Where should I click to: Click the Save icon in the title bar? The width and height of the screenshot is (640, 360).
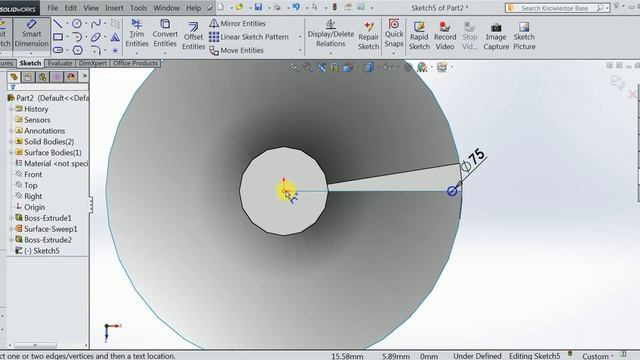tap(258, 7)
